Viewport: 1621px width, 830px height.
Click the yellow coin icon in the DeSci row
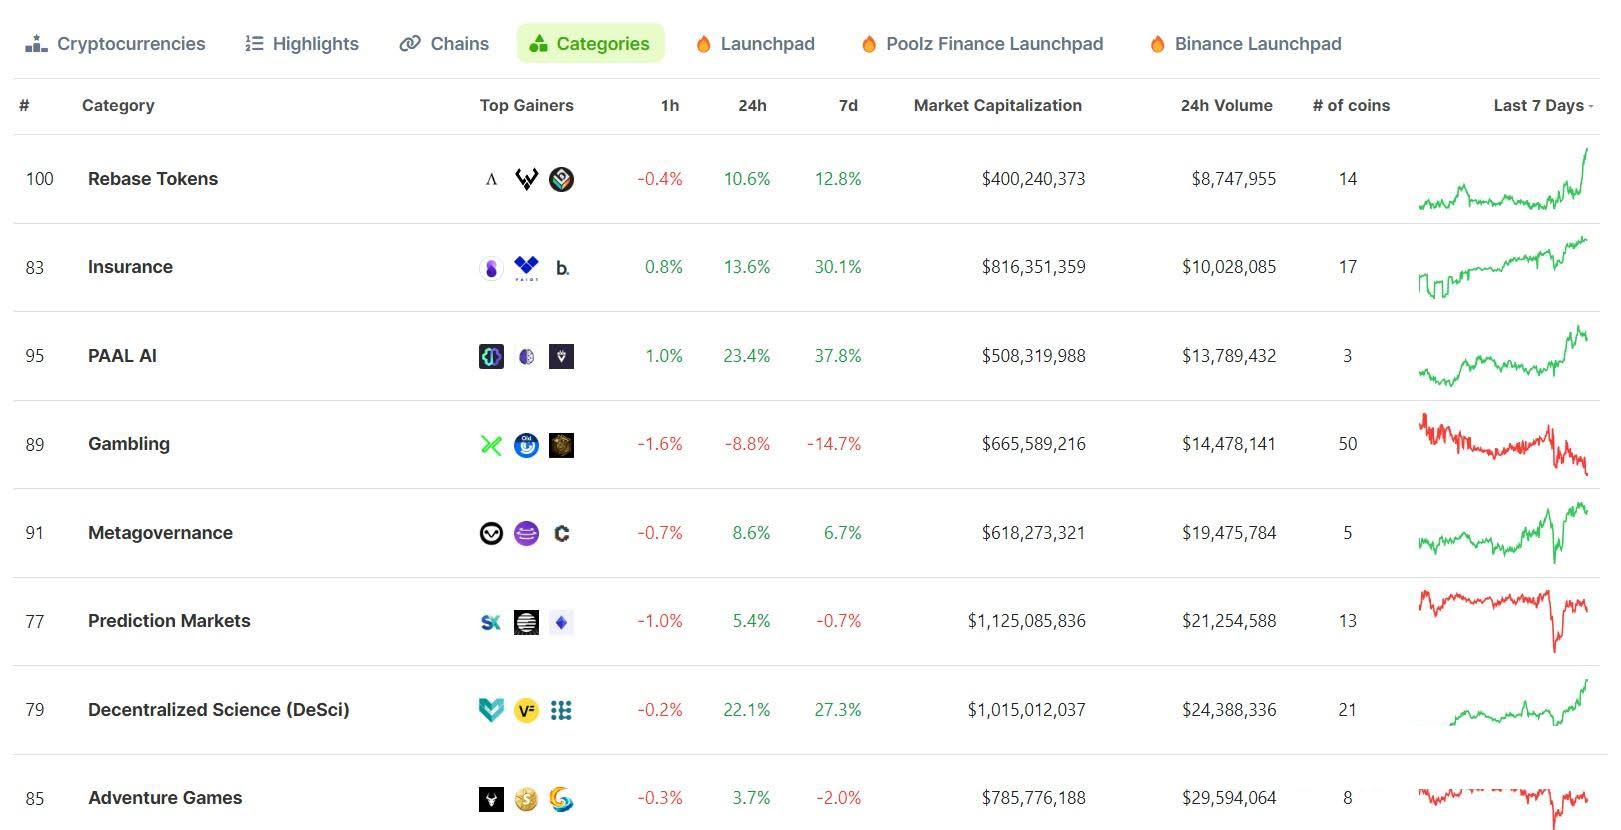coord(526,711)
